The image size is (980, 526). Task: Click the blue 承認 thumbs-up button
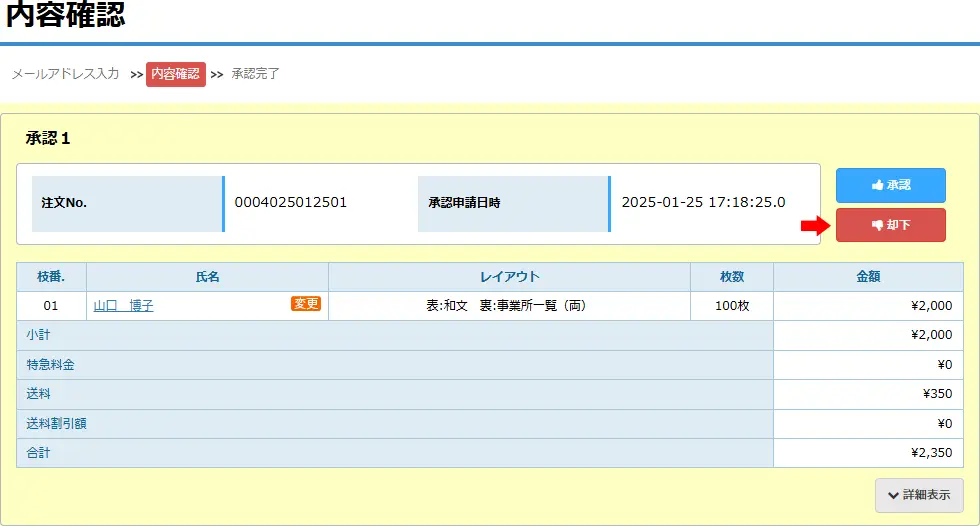890,186
